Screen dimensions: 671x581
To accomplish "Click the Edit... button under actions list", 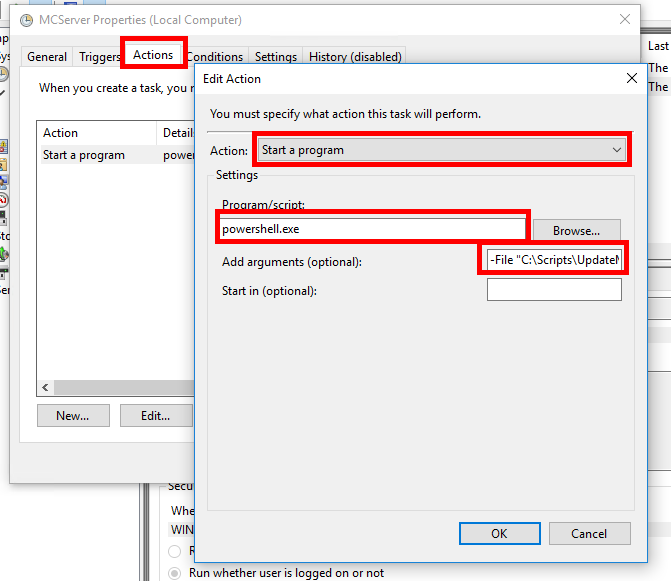I will (x=156, y=415).
